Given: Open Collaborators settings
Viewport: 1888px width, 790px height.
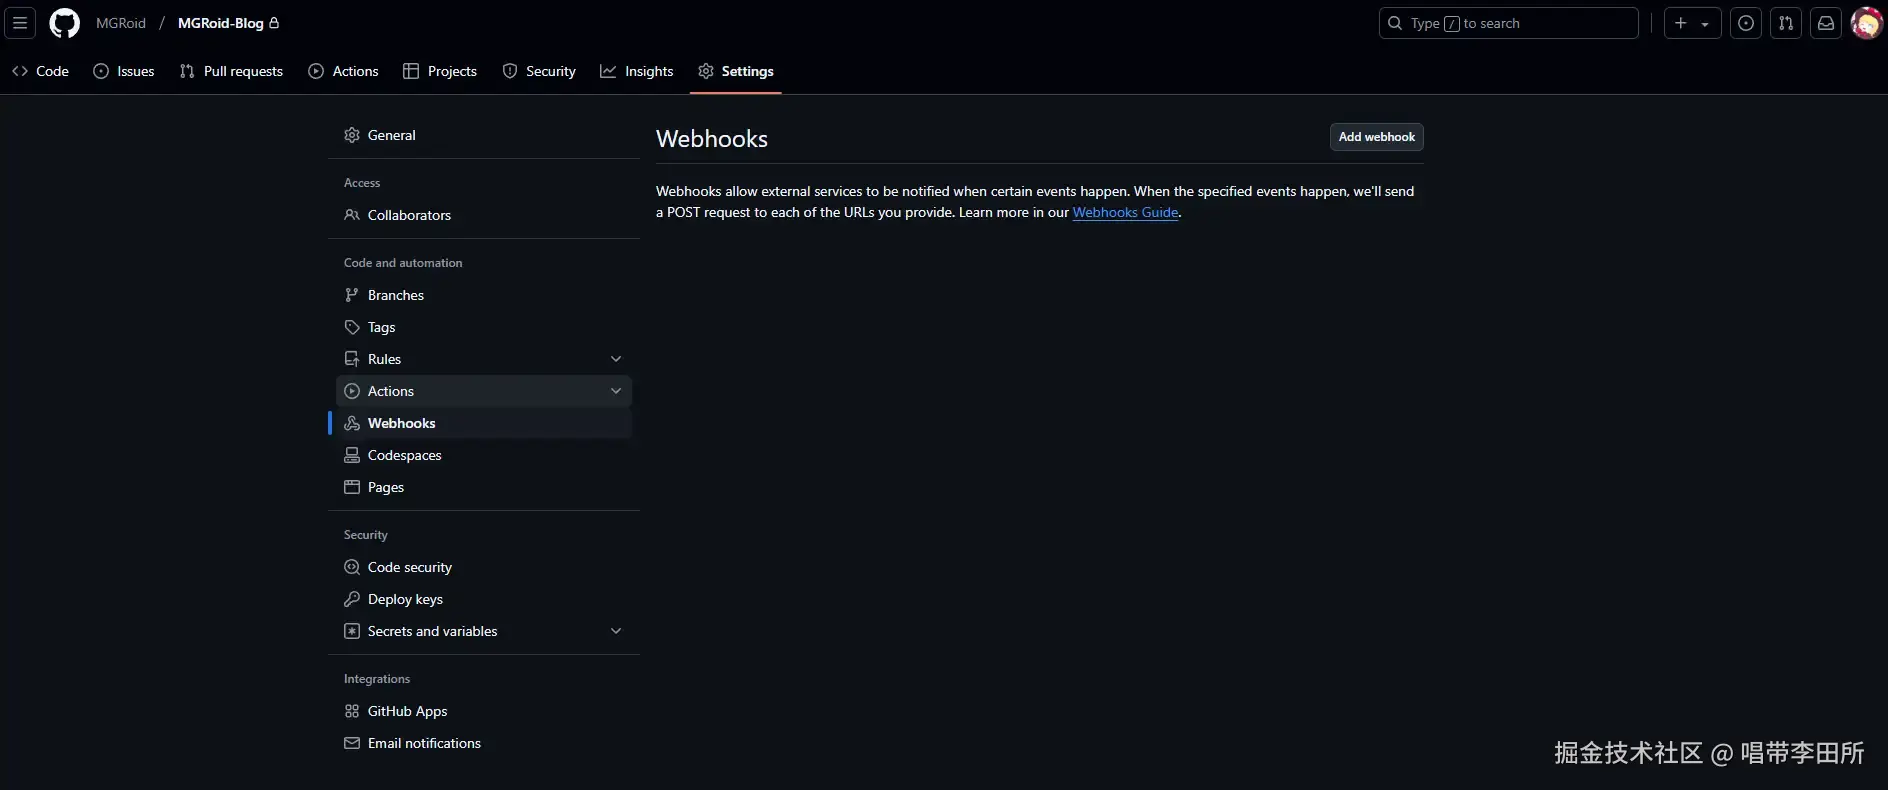Looking at the screenshot, I should [x=484, y=215].
